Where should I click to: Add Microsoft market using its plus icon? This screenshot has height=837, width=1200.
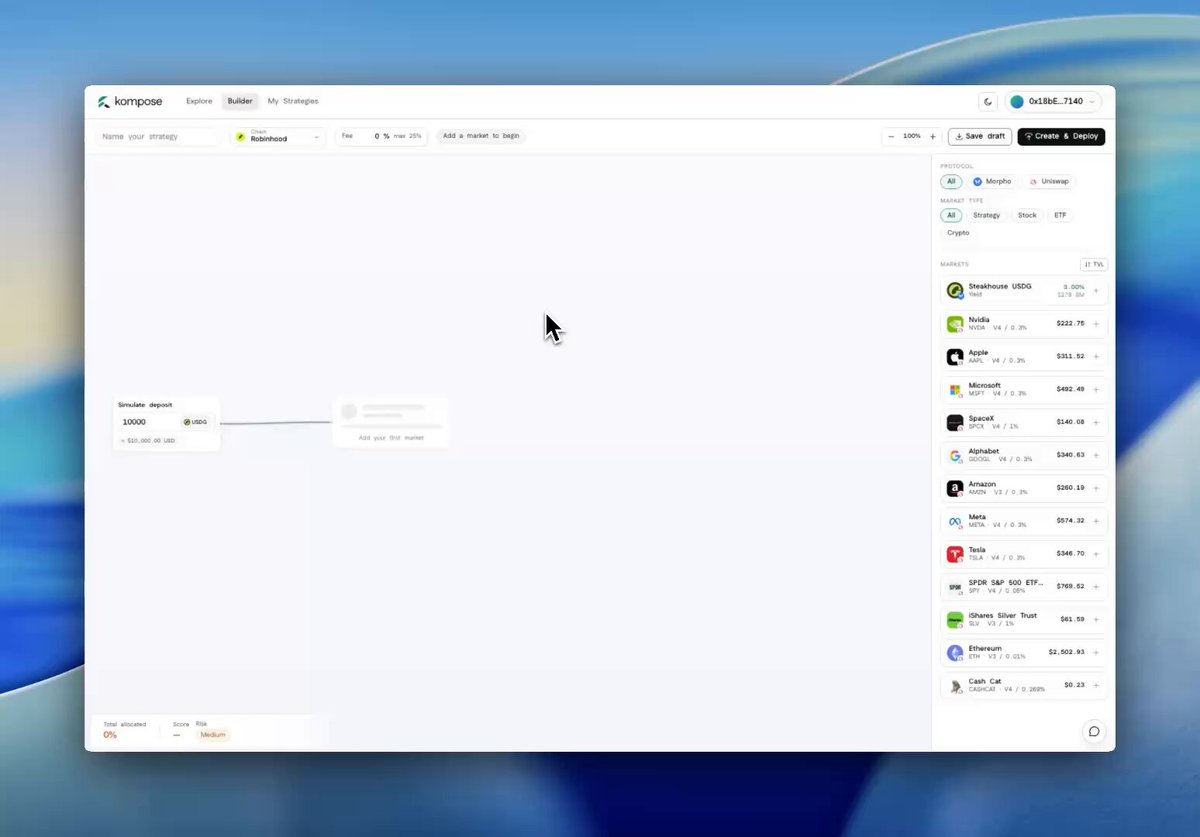pos(1096,389)
